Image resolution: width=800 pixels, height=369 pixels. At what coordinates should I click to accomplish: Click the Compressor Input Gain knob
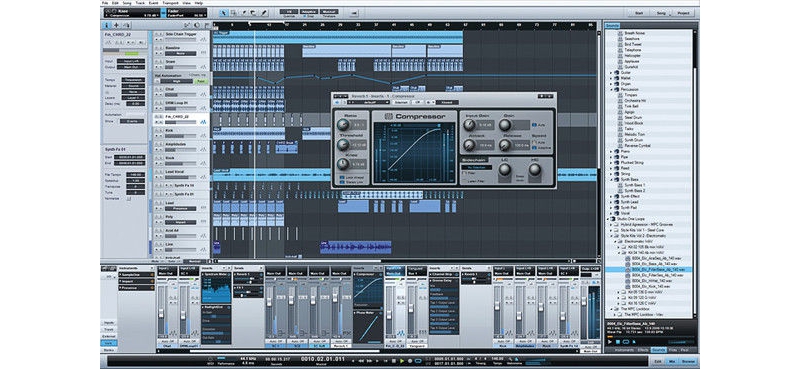(x=469, y=125)
